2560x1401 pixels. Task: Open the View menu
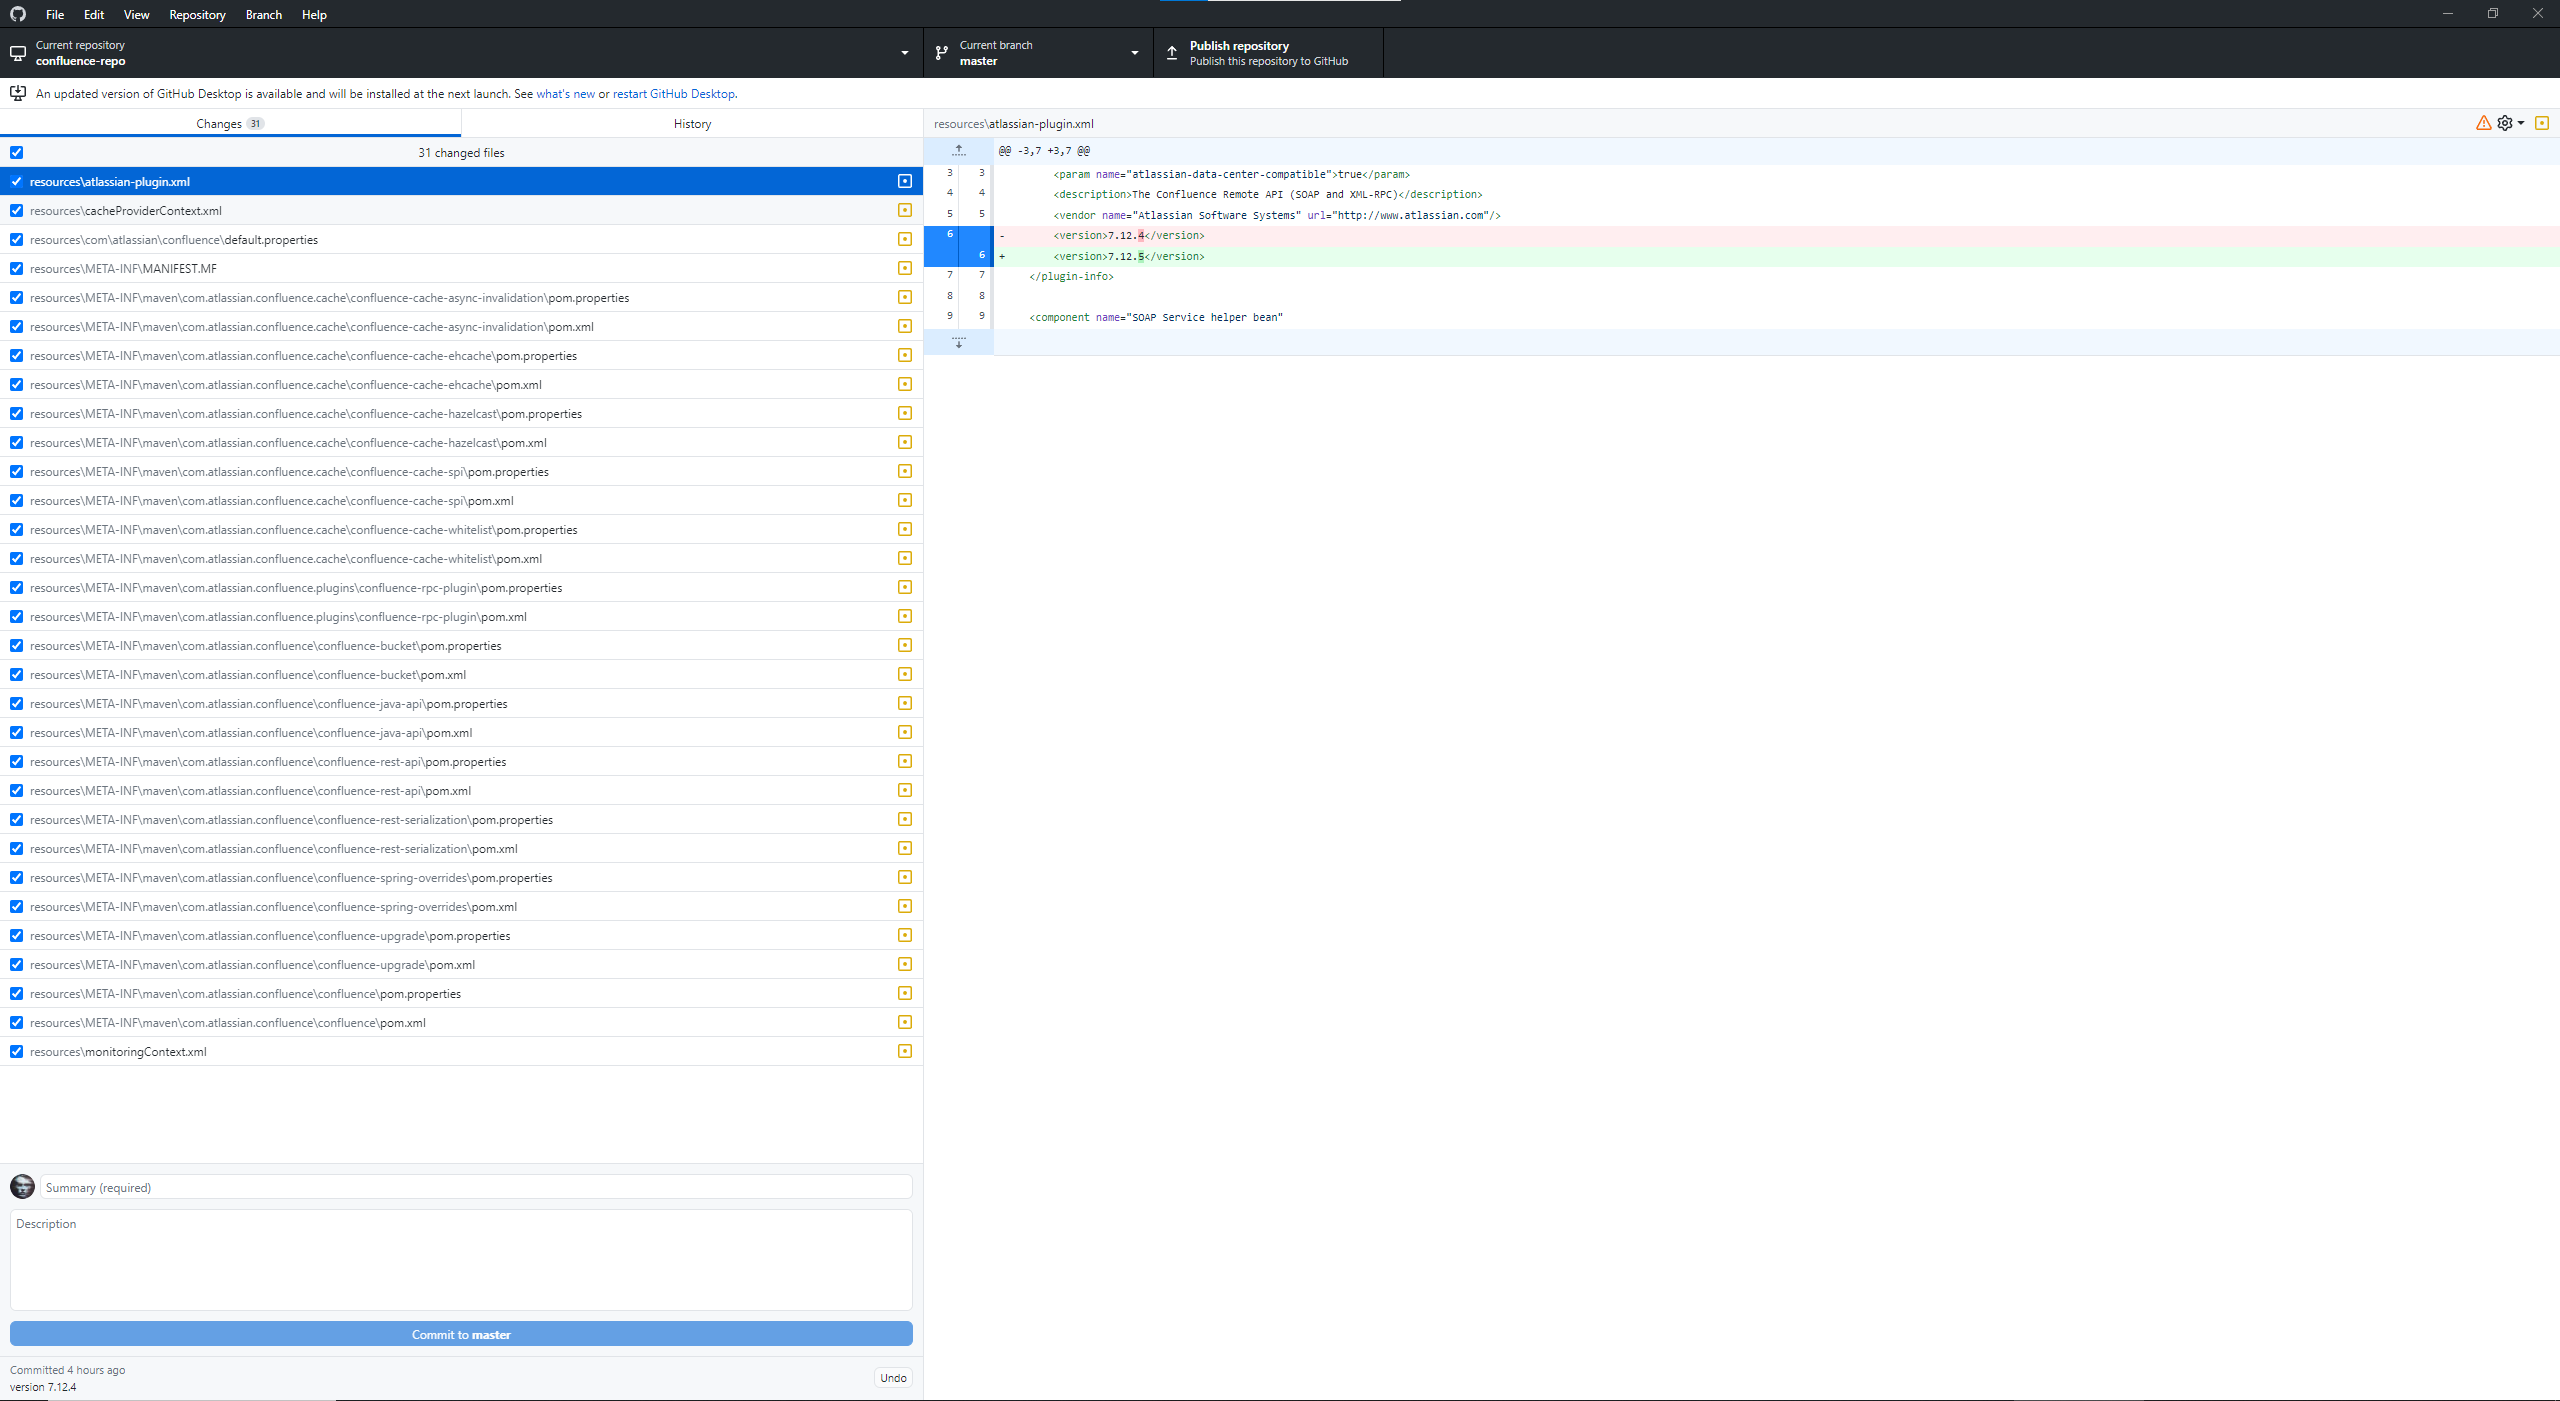click(137, 14)
